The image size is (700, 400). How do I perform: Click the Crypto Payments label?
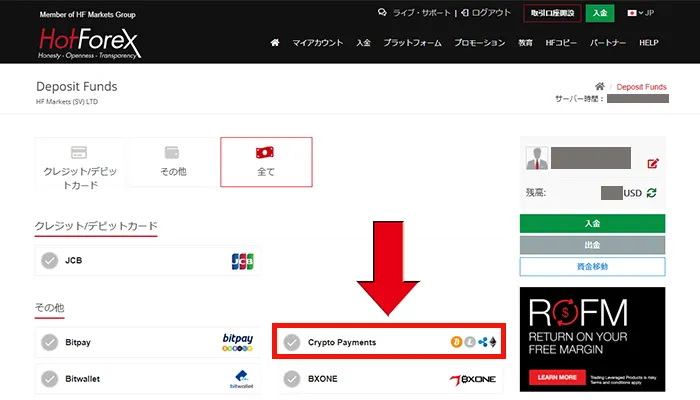tap(342, 342)
